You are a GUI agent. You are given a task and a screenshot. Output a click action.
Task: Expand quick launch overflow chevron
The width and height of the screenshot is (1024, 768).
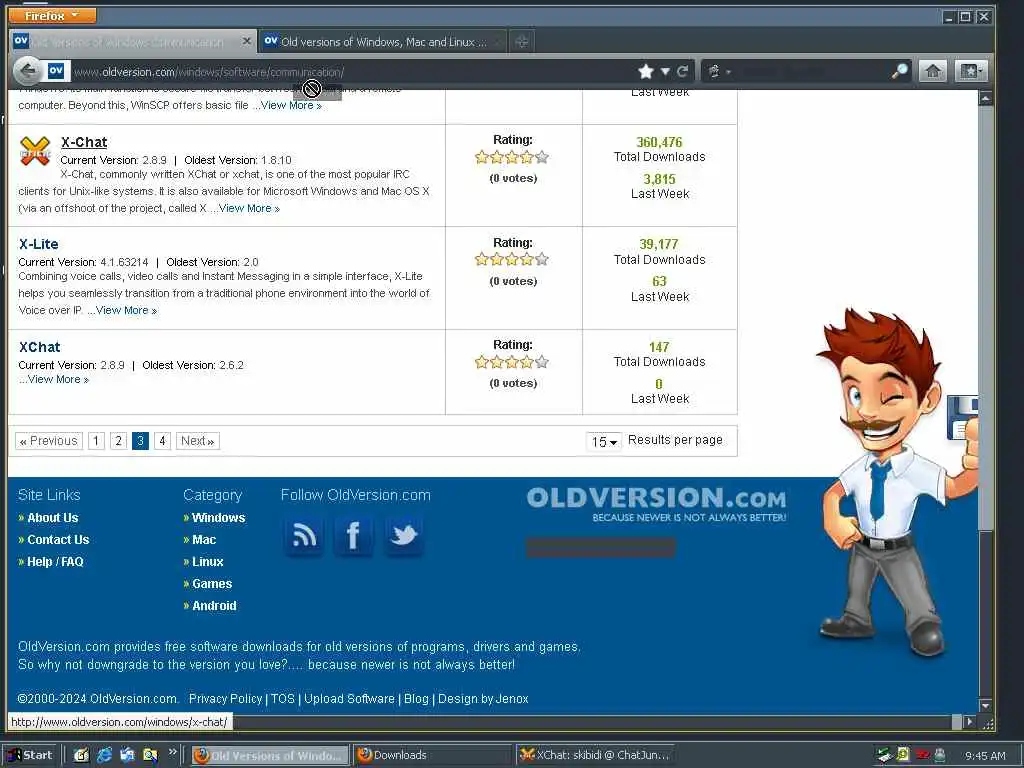click(172, 752)
